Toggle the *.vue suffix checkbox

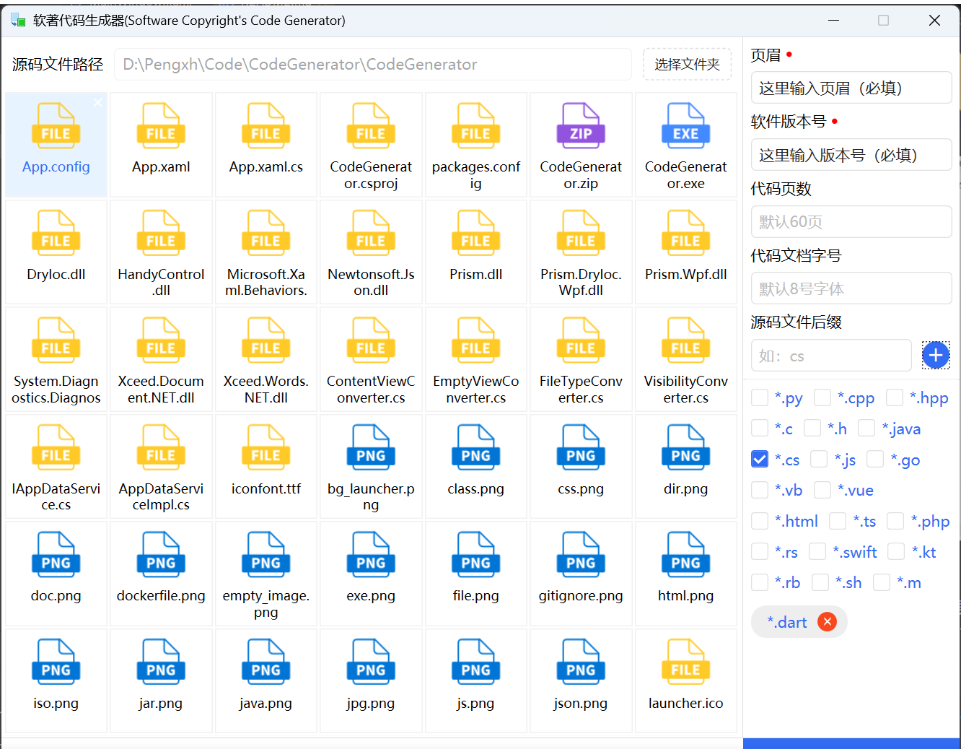point(823,490)
